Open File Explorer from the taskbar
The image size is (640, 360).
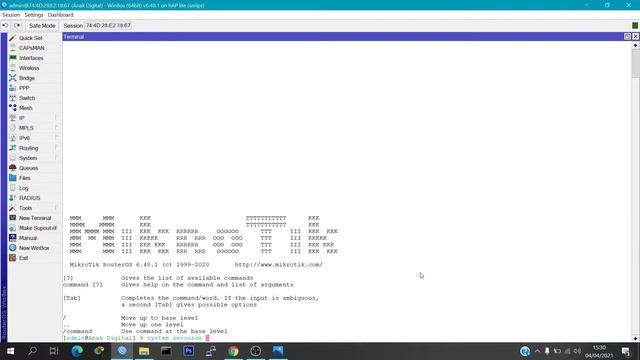point(144,351)
